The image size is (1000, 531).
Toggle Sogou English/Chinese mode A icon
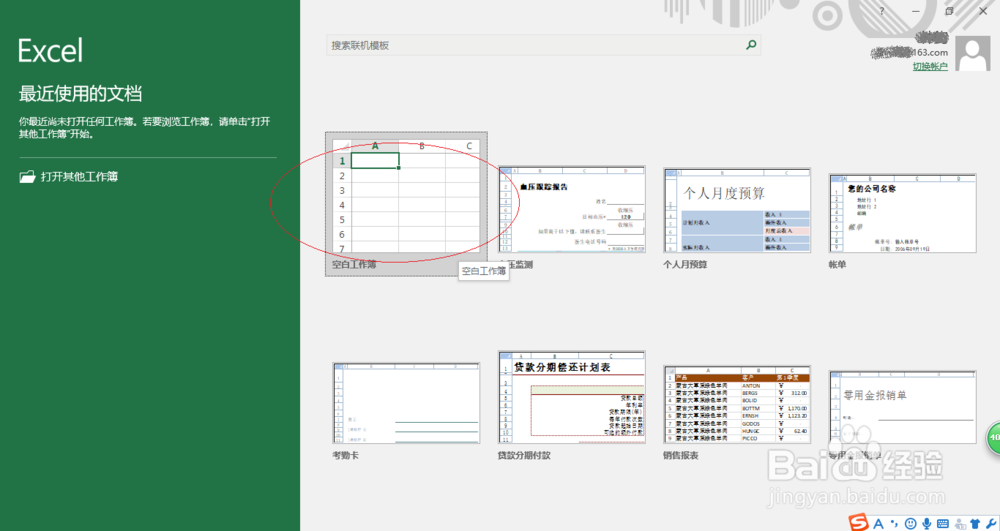[879, 523]
